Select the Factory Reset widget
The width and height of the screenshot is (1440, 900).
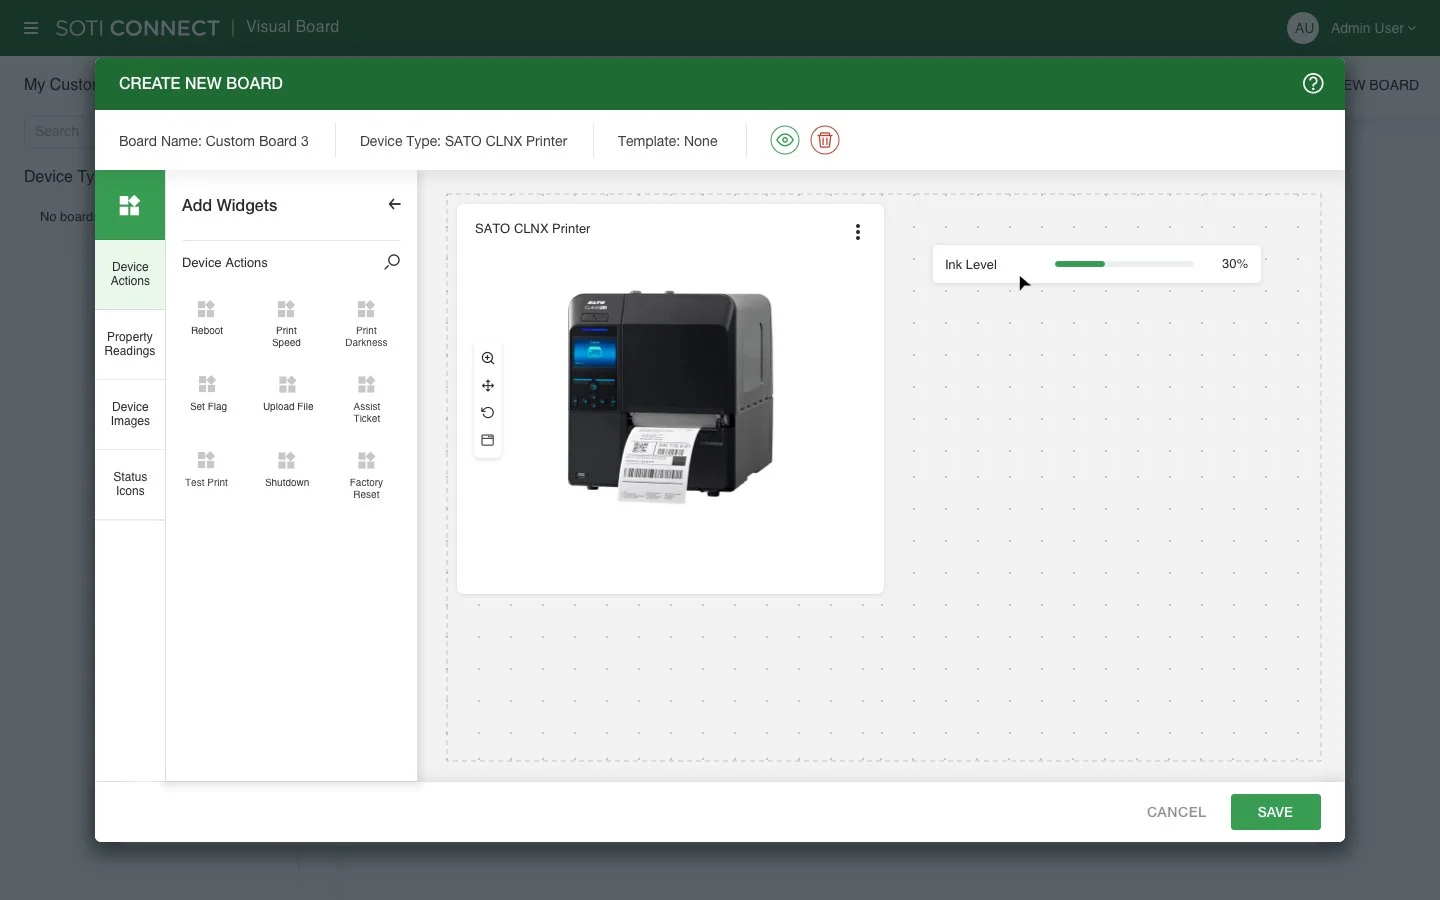click(x=366, y=475)
